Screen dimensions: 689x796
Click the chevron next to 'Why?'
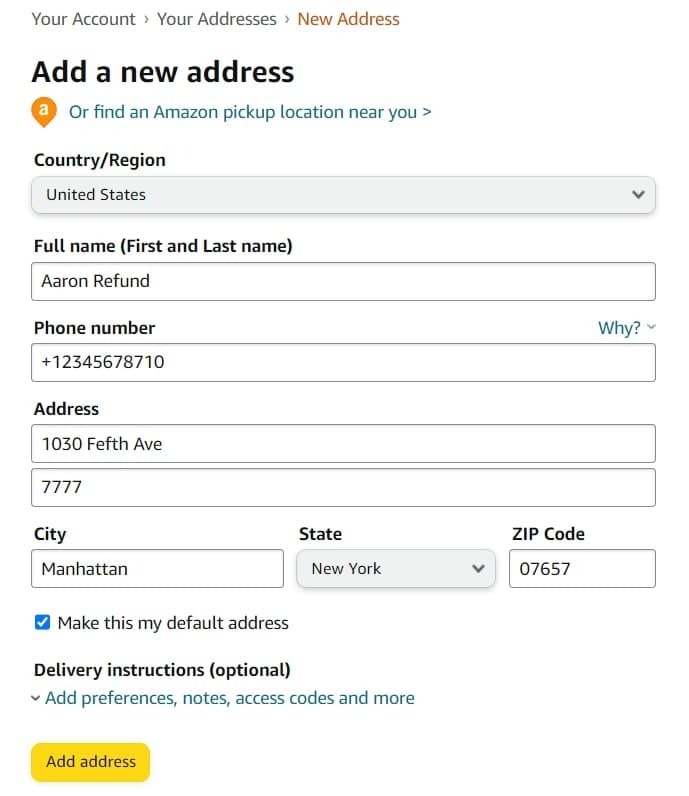tap(651, 327)
